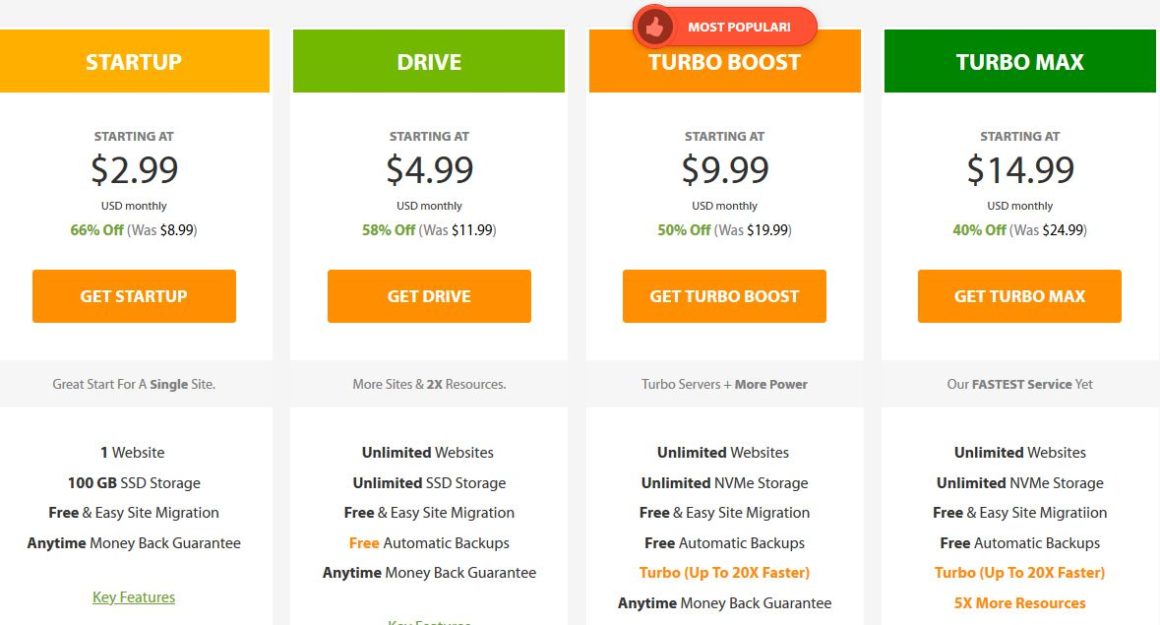Screen dimensions: 1160x625
Task: Click Turbo (Up To 20X Faster) in Turbo Boost
Action: click(724, 572)
